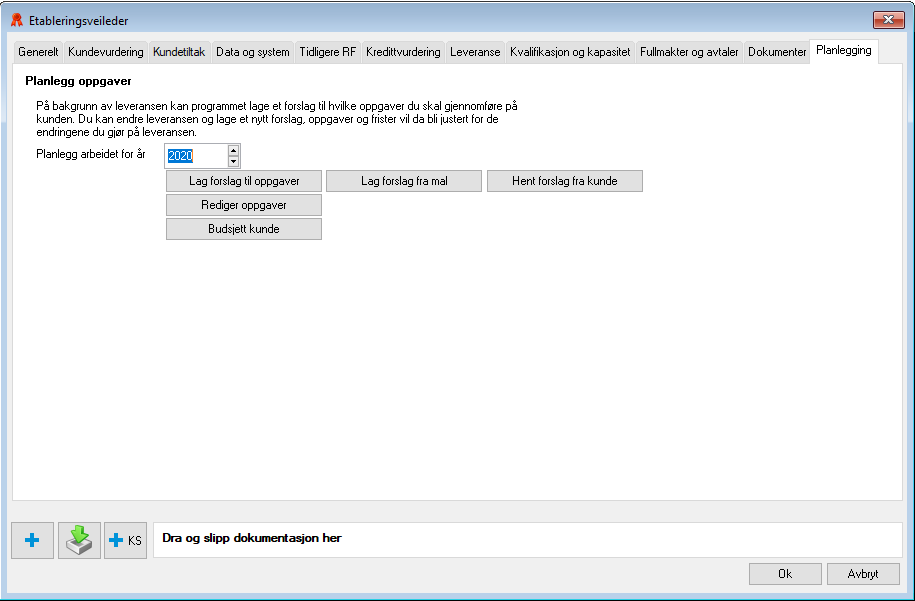Click the plus KS button

pyautogui.click(x=125, y=540)
